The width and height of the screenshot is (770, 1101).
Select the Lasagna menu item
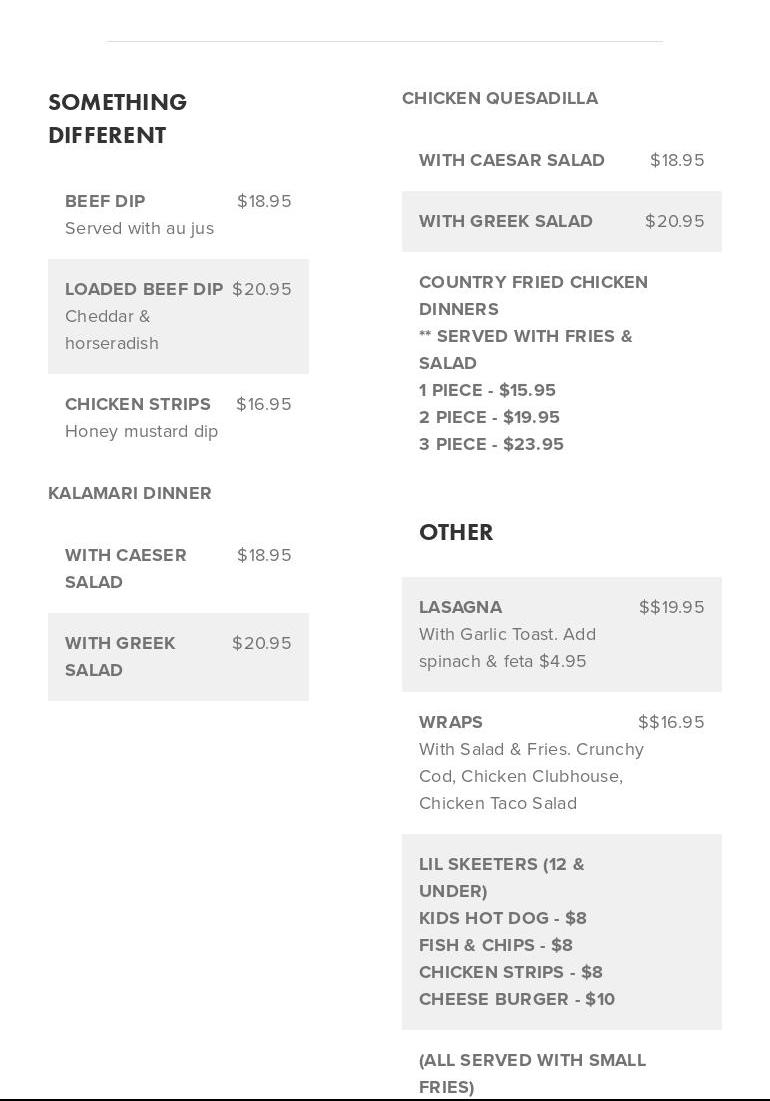tap(460, 607)
